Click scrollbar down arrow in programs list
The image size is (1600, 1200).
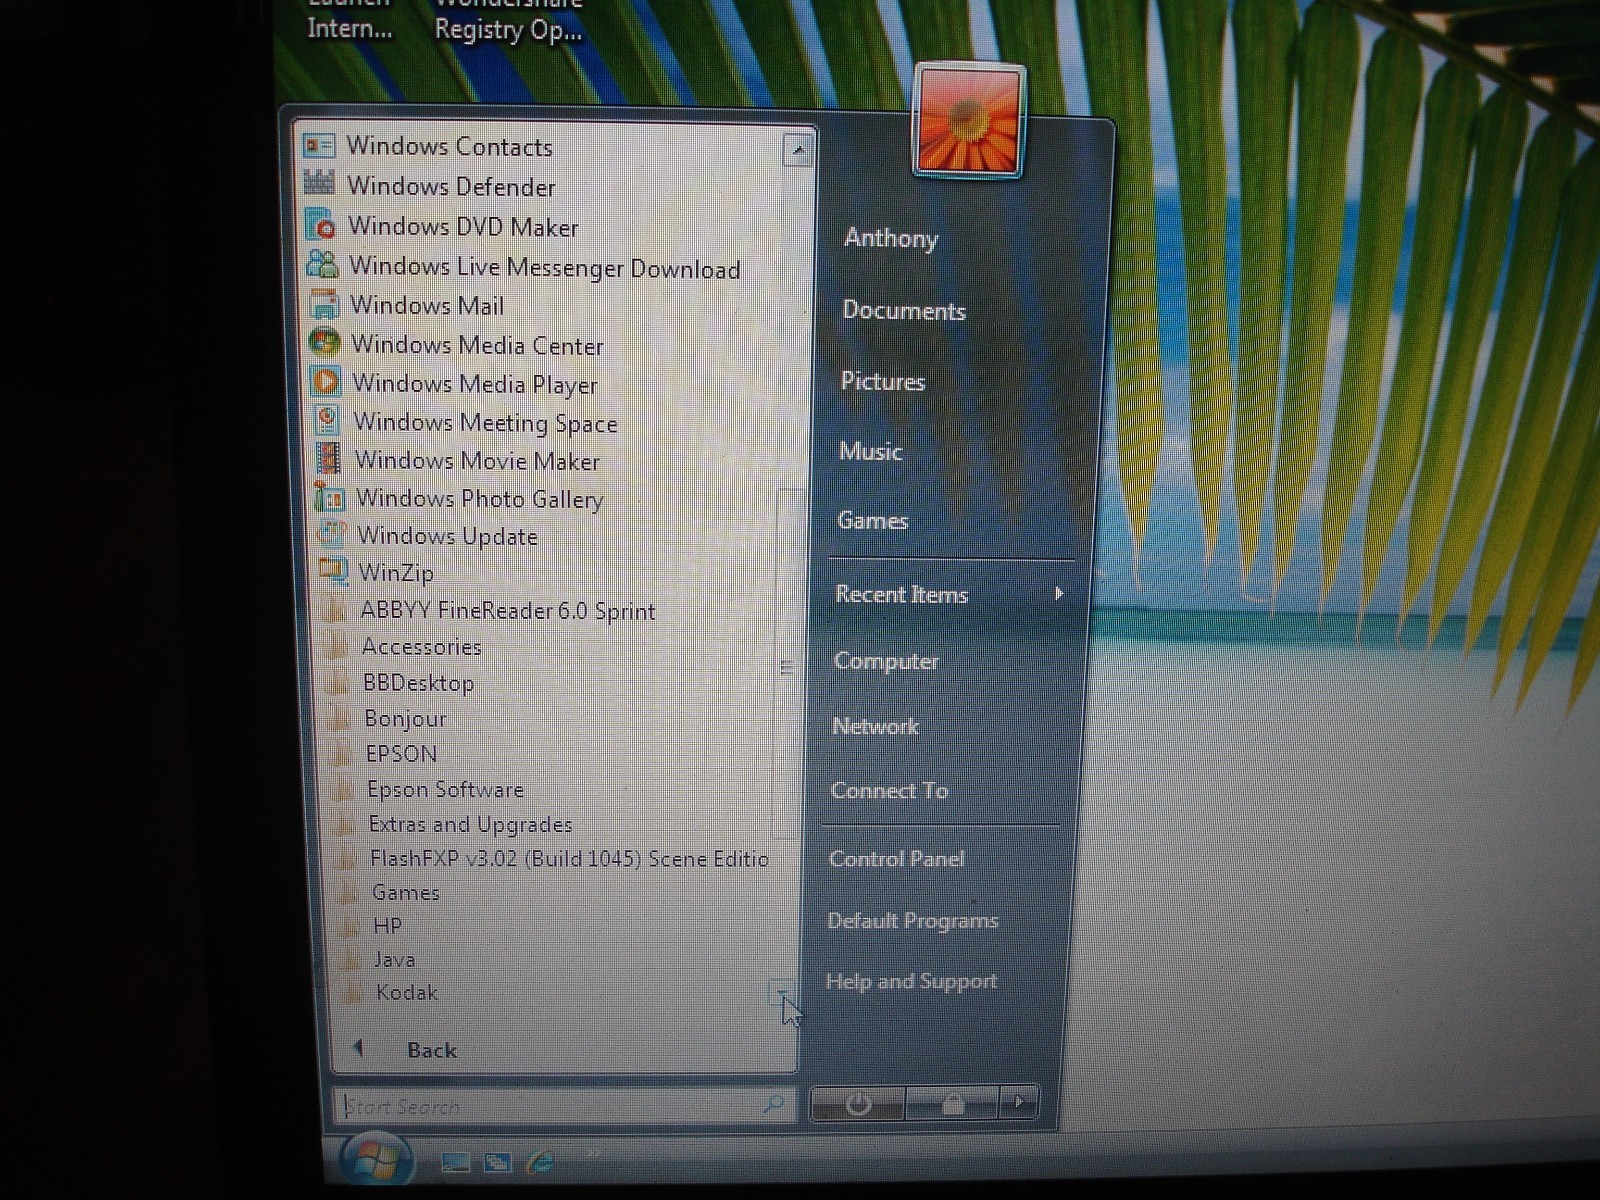click(x=783, y=993)
